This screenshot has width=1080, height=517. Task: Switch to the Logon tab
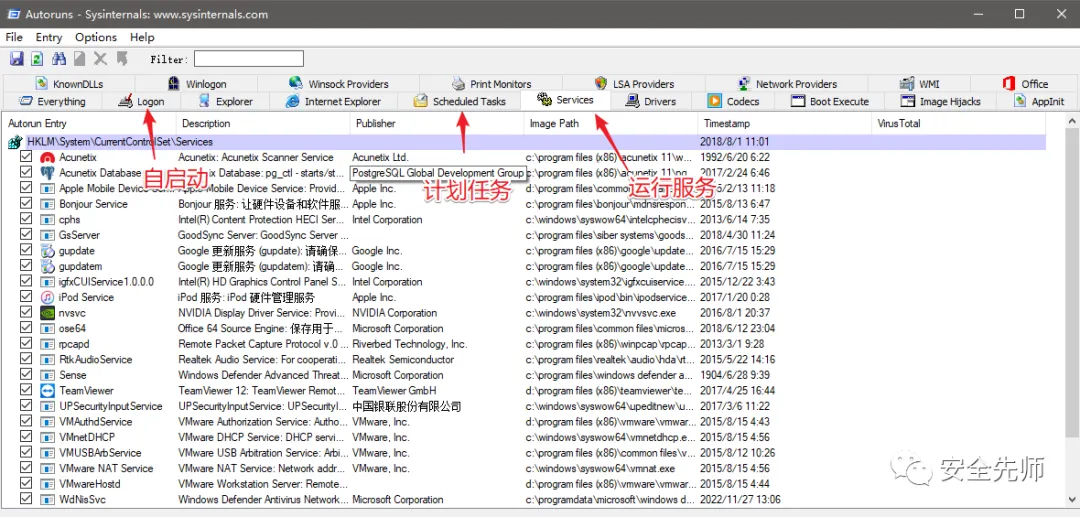pos(141,102)
